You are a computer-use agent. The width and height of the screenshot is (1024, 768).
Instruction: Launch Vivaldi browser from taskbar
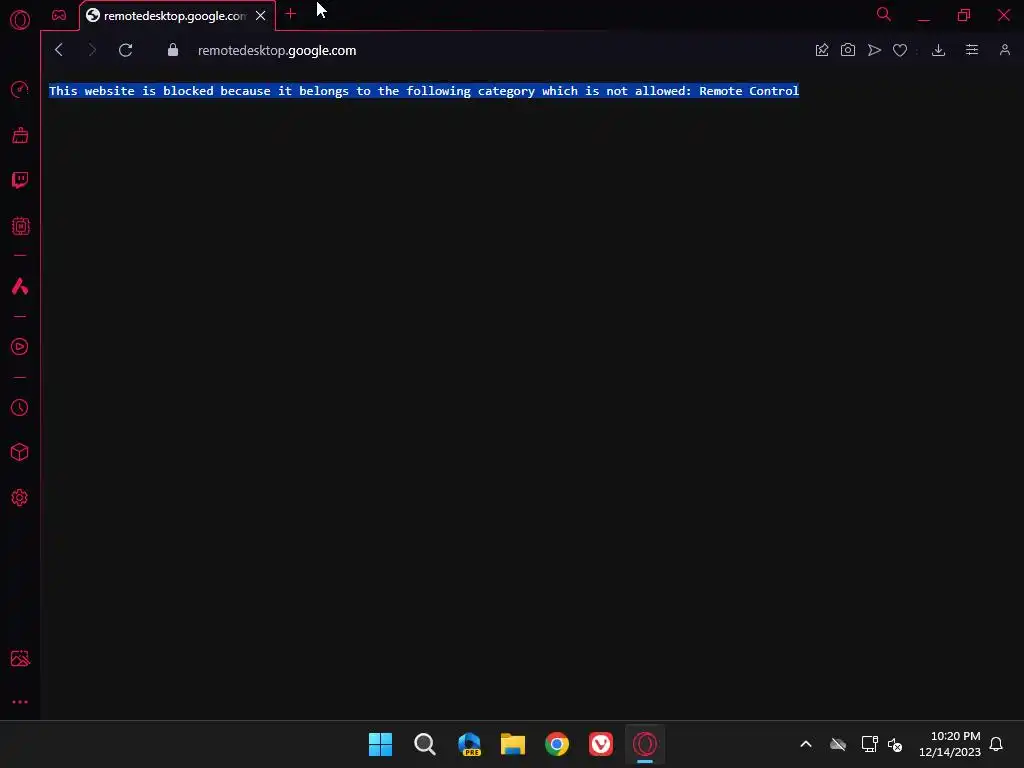click(601, 744)
